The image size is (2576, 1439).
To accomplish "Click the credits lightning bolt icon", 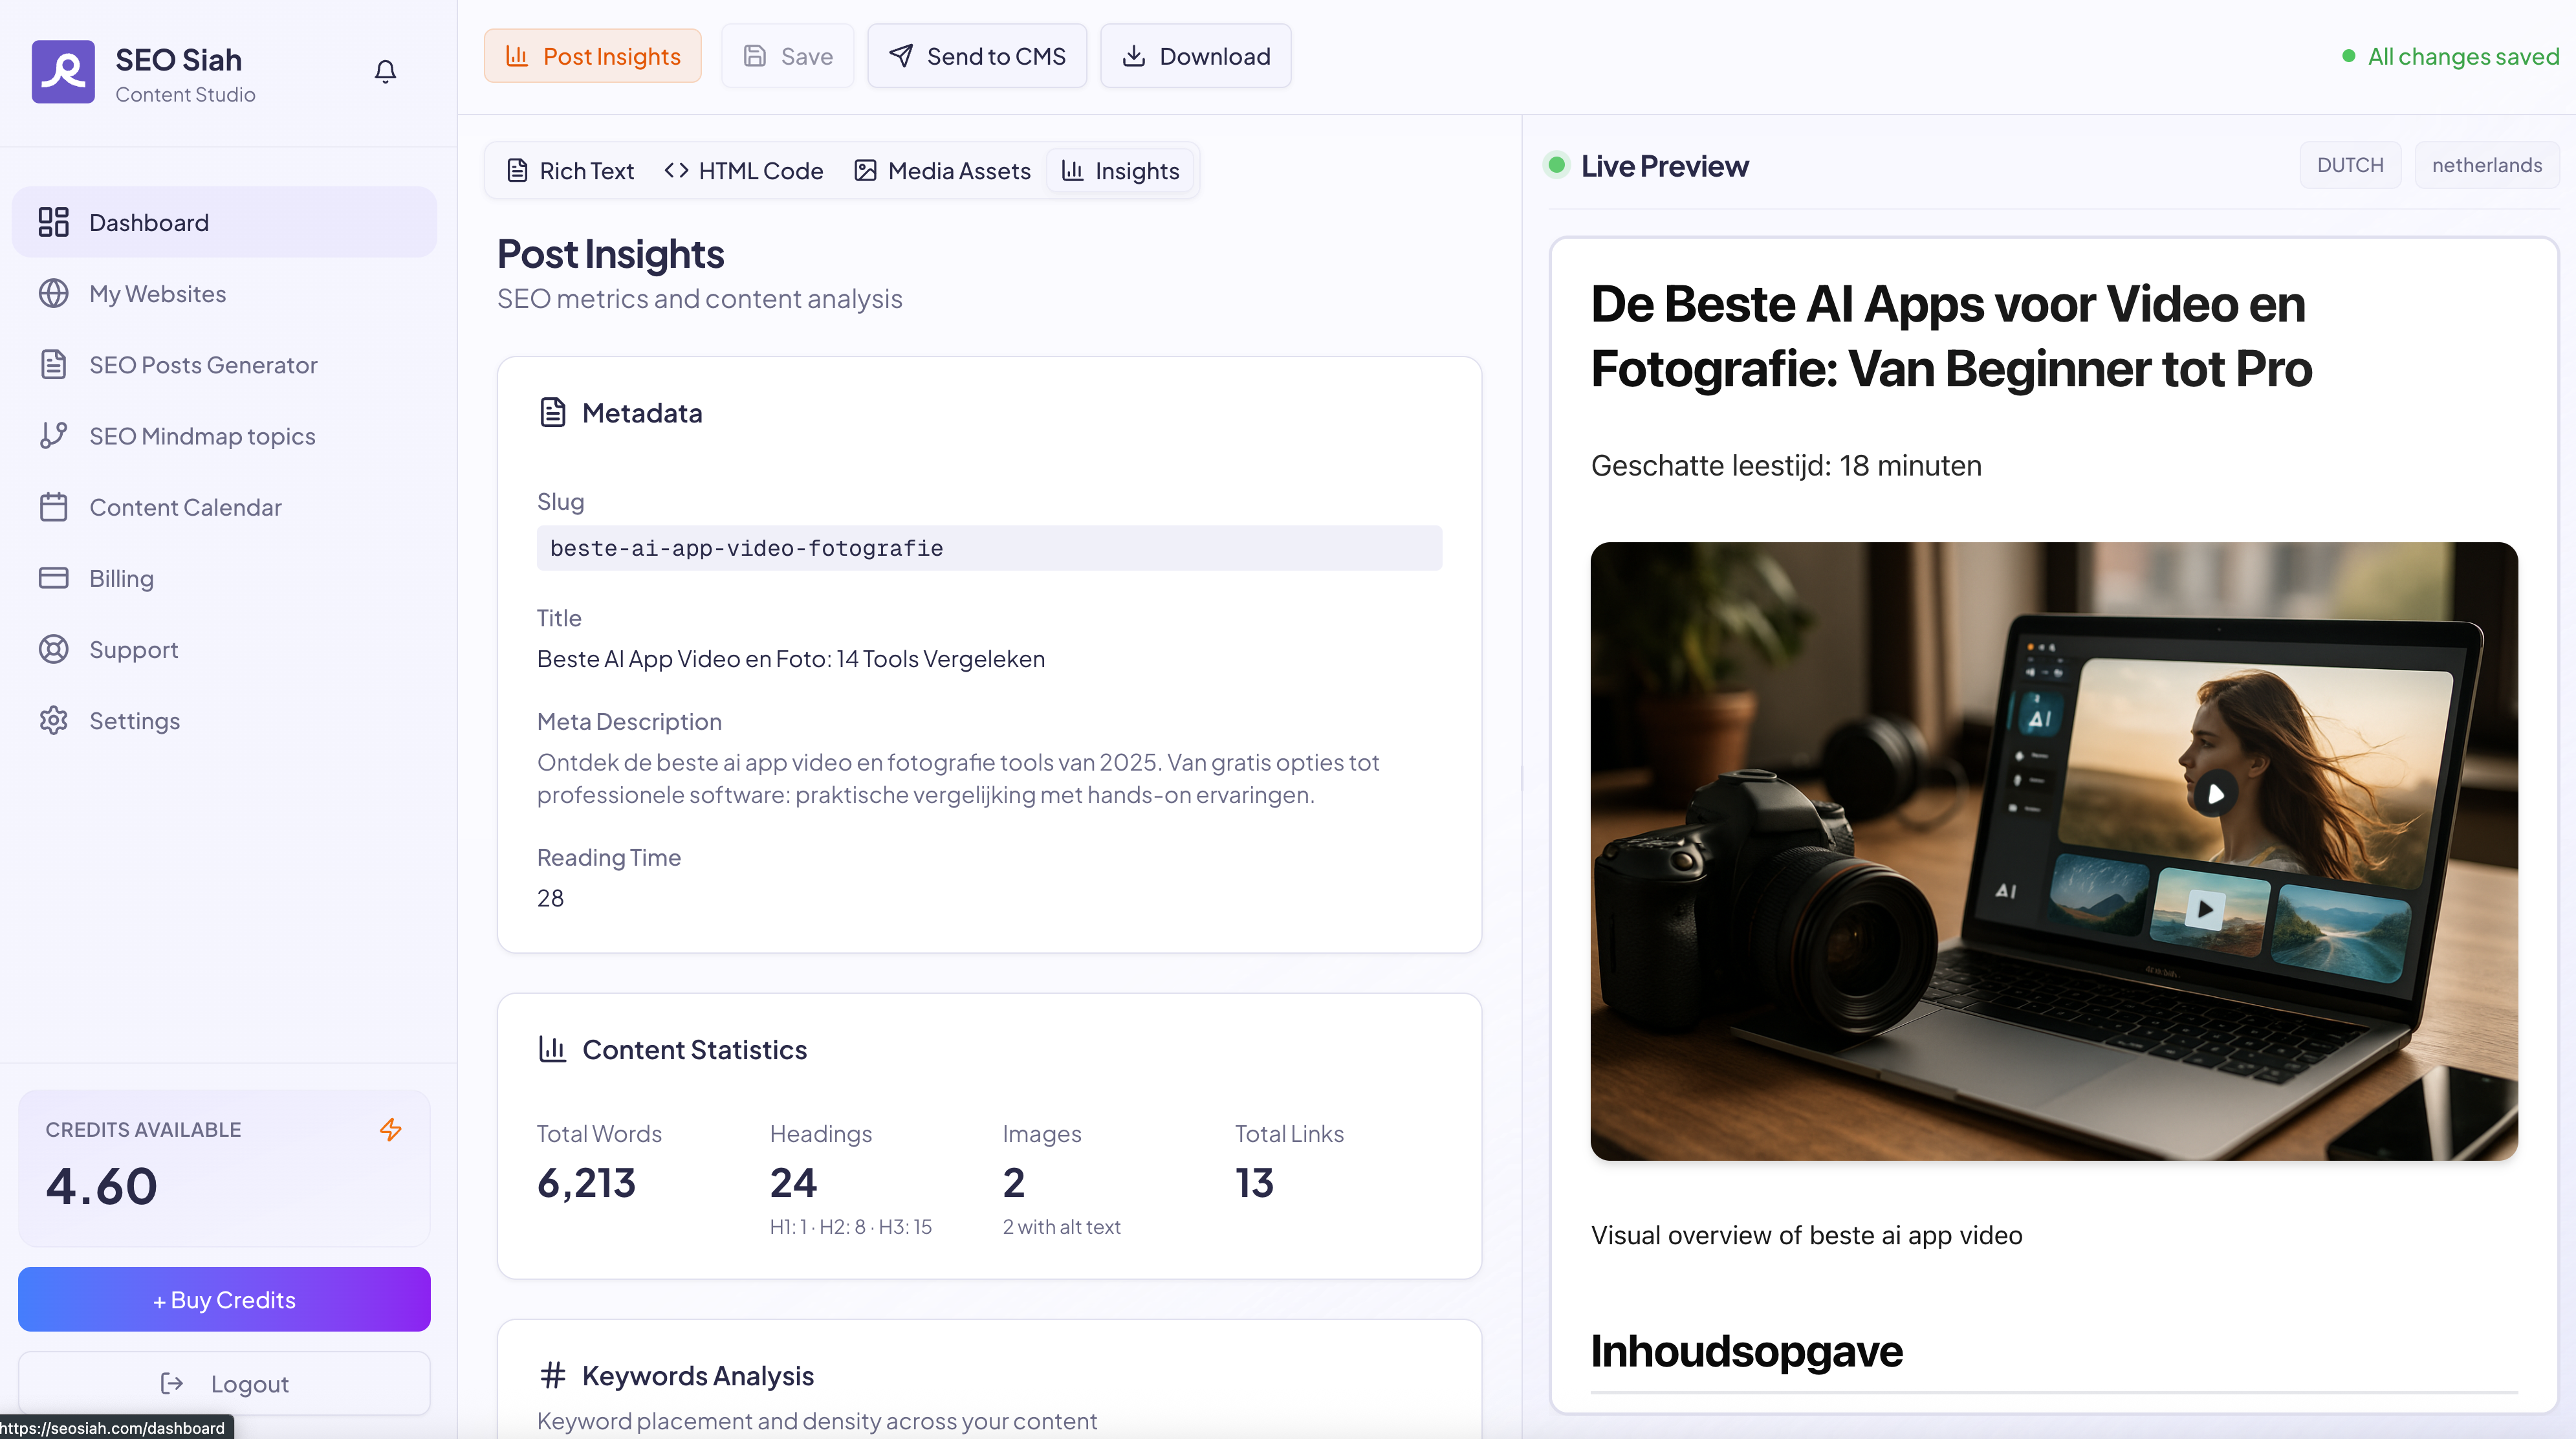I will click(x=390, y=1129).
